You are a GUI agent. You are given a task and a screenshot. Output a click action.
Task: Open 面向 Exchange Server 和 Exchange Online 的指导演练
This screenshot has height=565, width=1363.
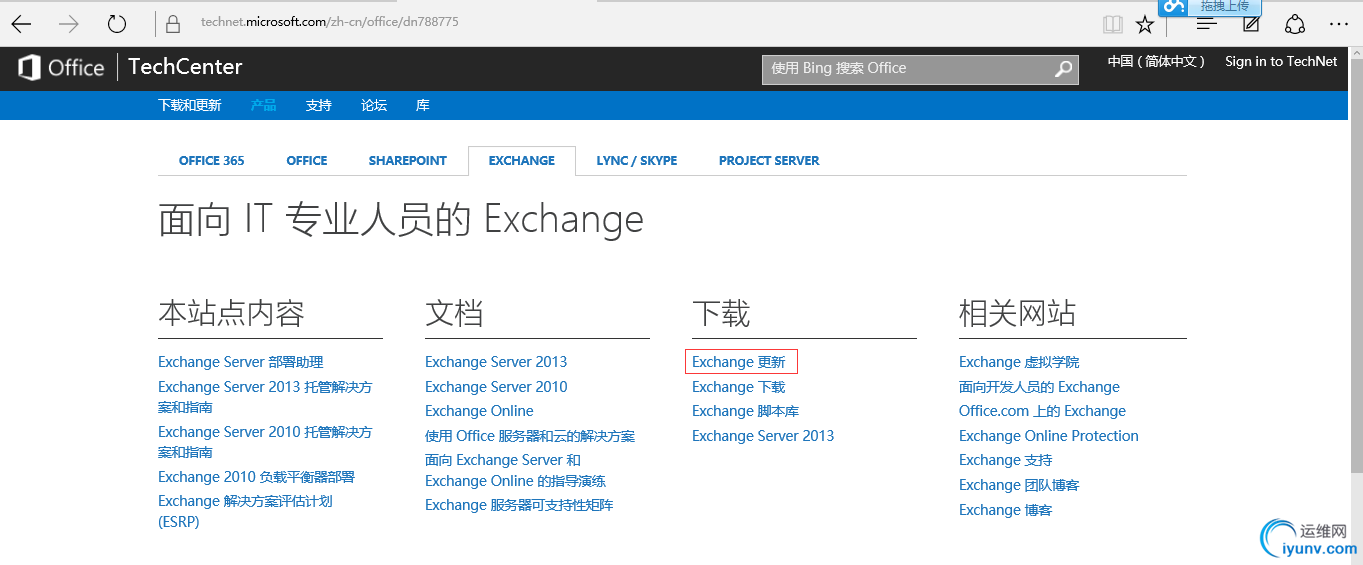(x=515, y=470)
